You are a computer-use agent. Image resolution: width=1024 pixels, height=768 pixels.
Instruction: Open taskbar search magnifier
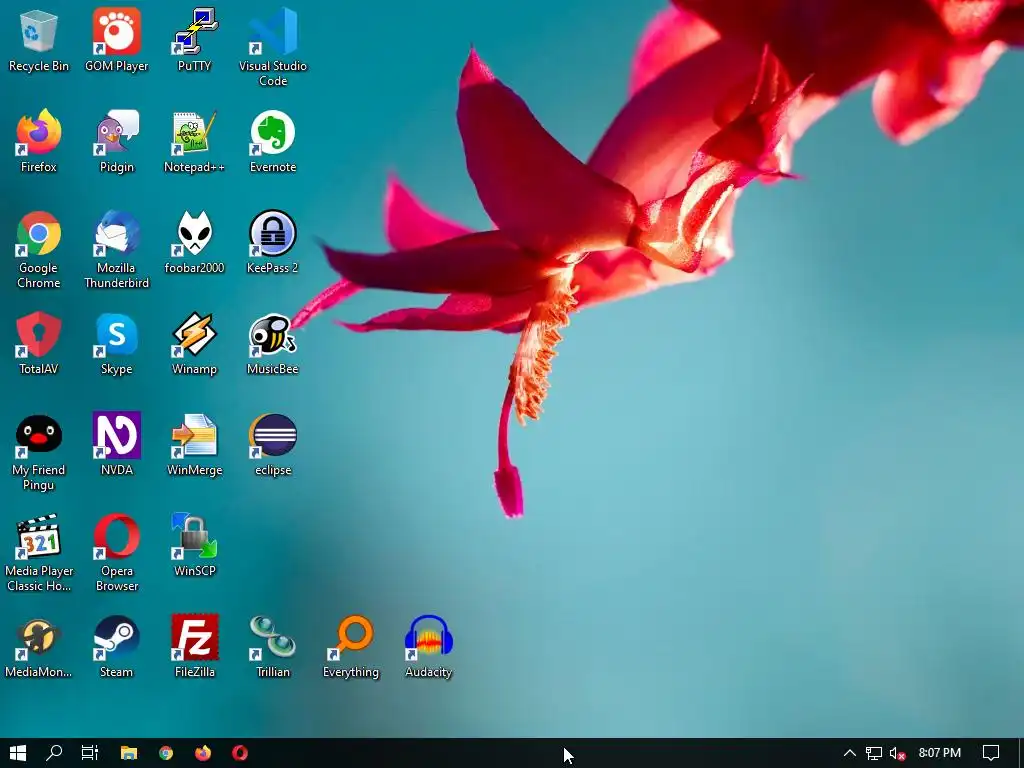point(54,753)
